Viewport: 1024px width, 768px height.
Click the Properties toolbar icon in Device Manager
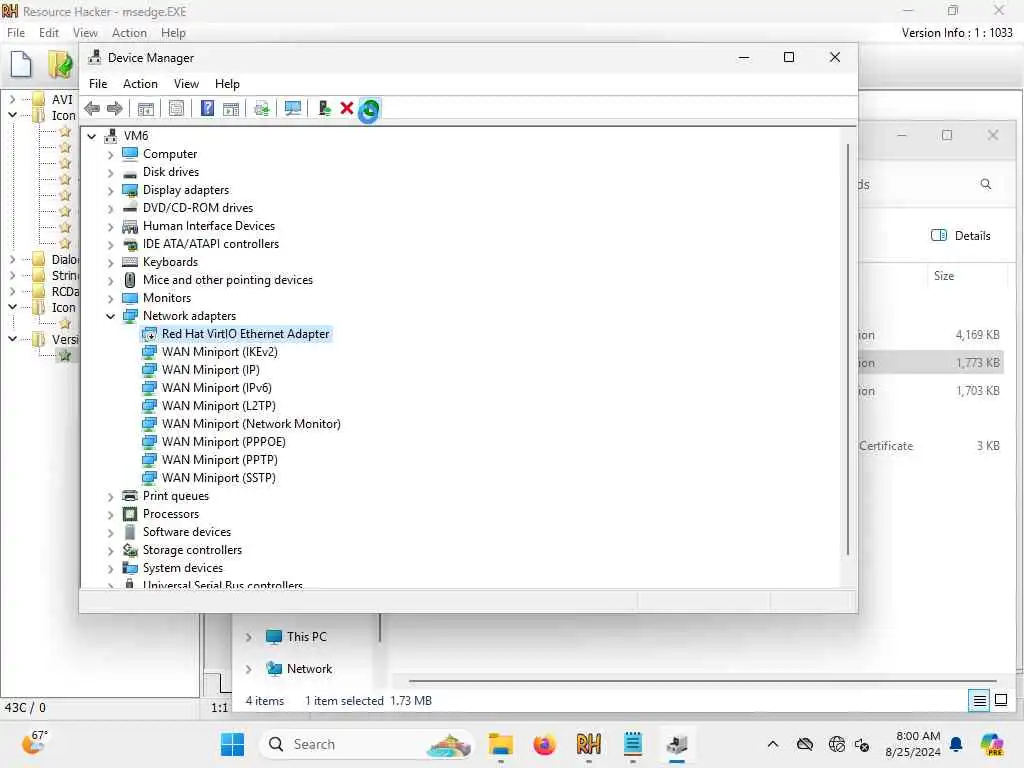click(x=176, y=108)
